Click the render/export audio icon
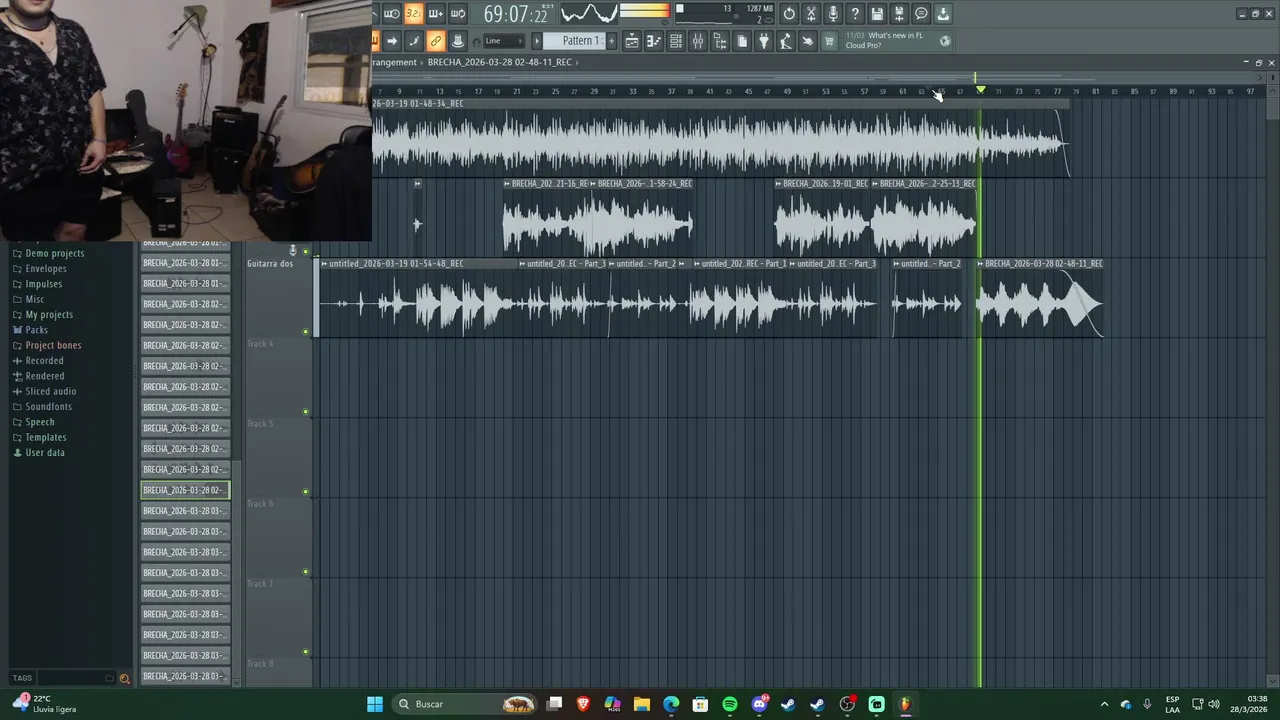 tap(899, 14)
